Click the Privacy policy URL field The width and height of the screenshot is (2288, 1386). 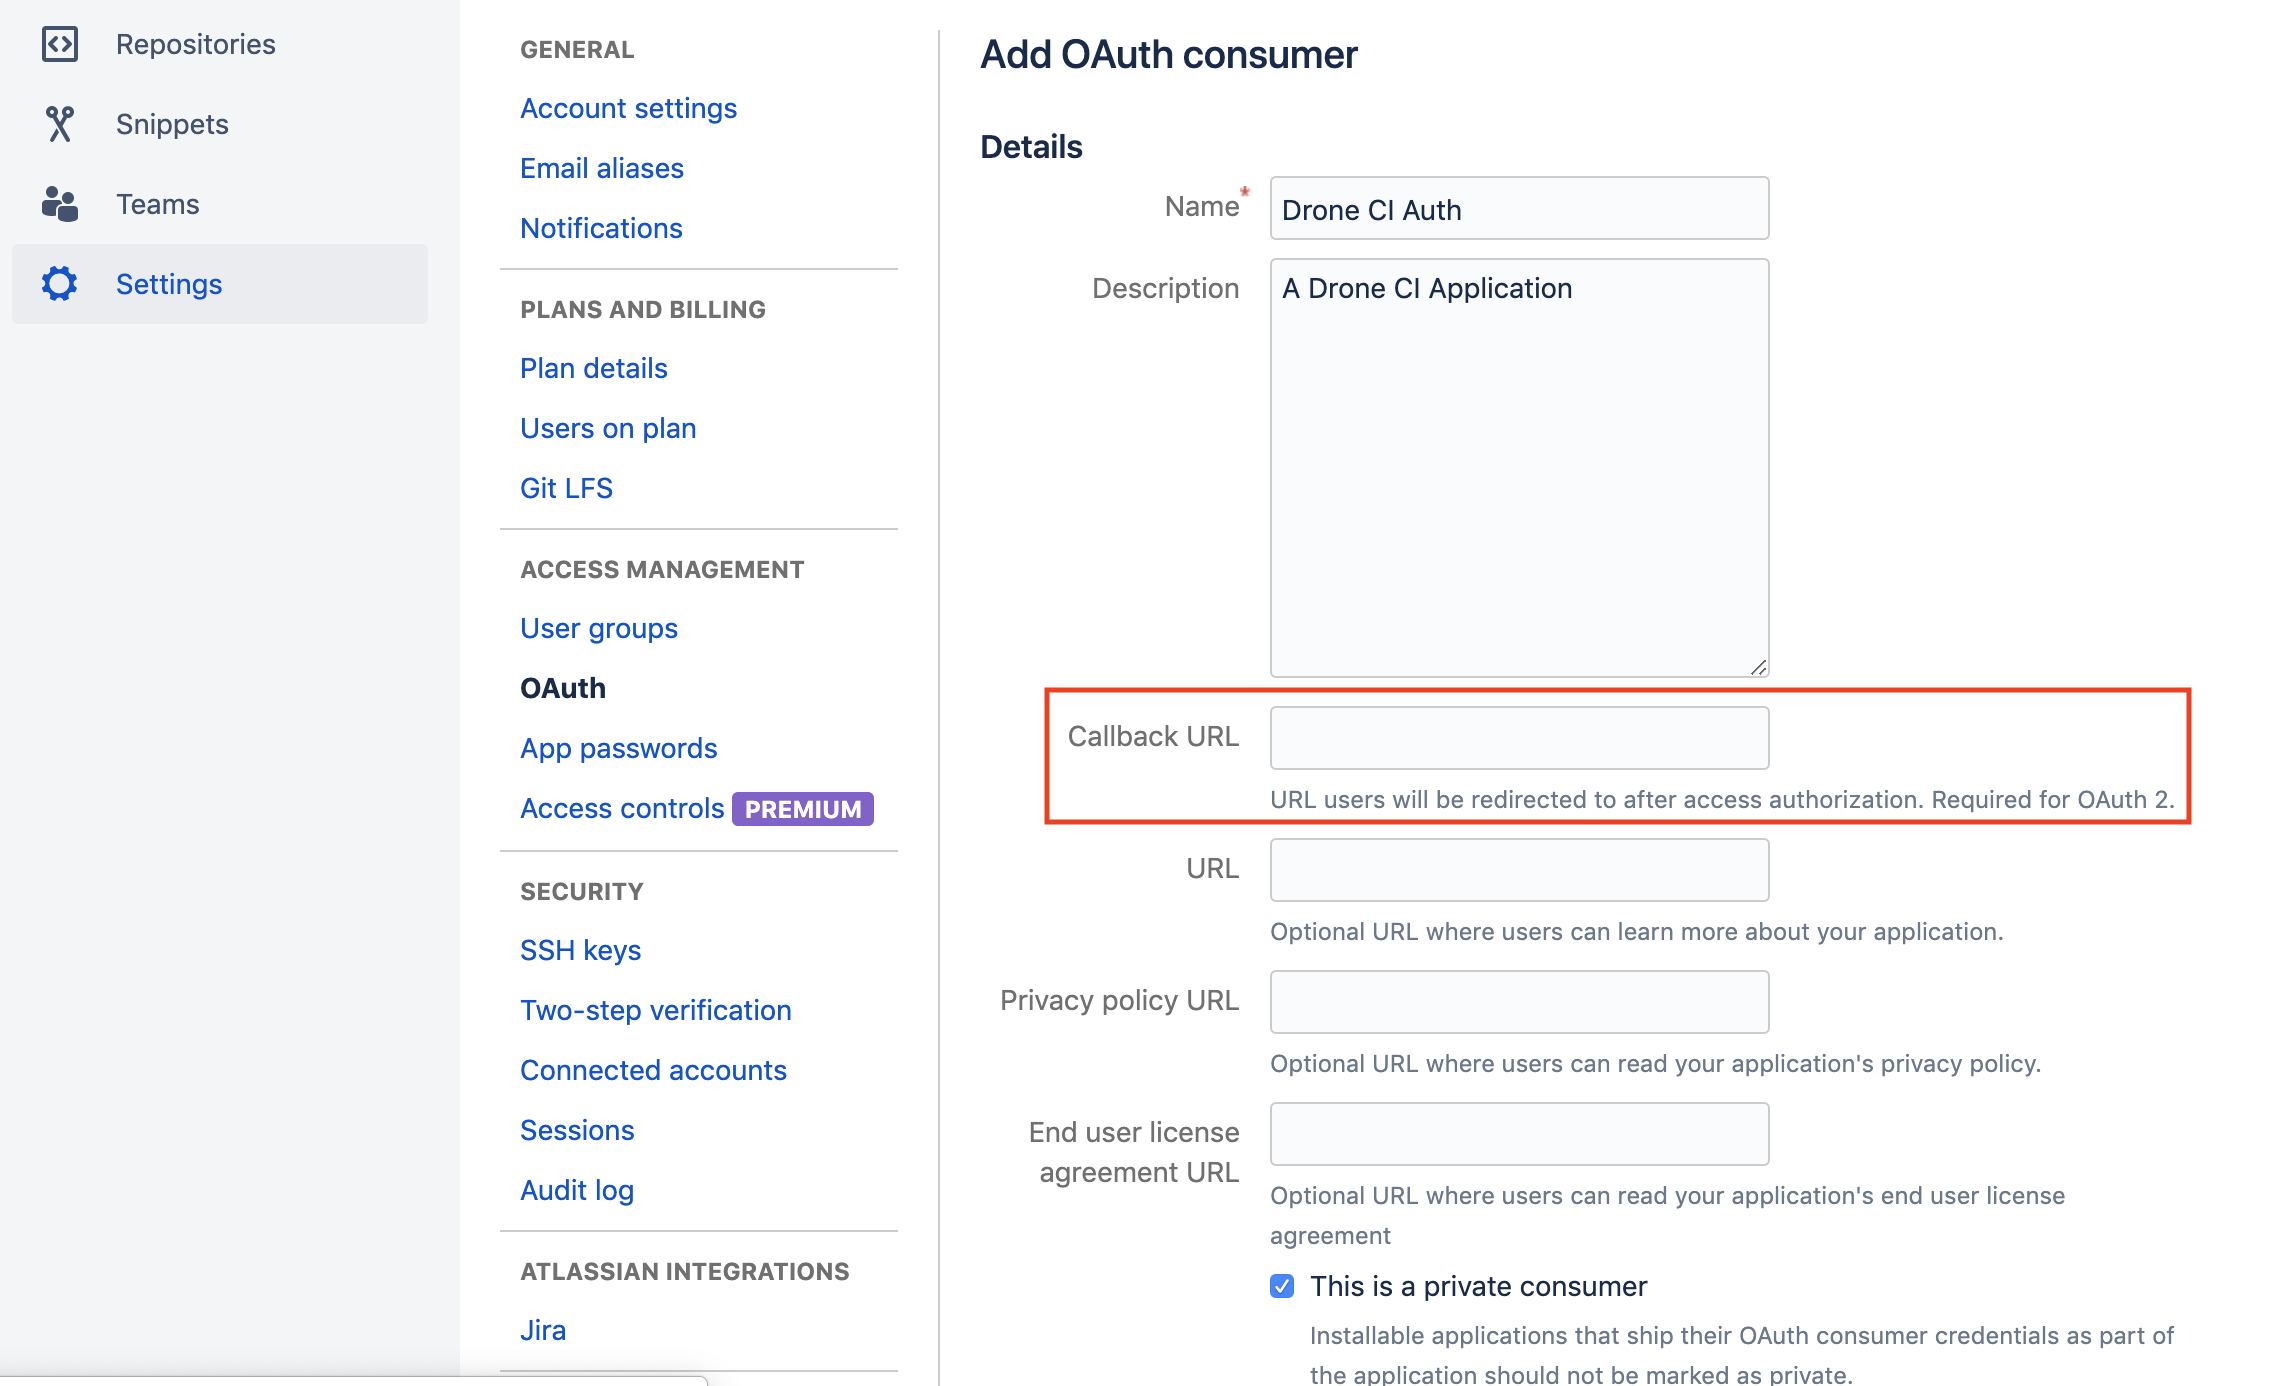[x=1519, y=1002]
